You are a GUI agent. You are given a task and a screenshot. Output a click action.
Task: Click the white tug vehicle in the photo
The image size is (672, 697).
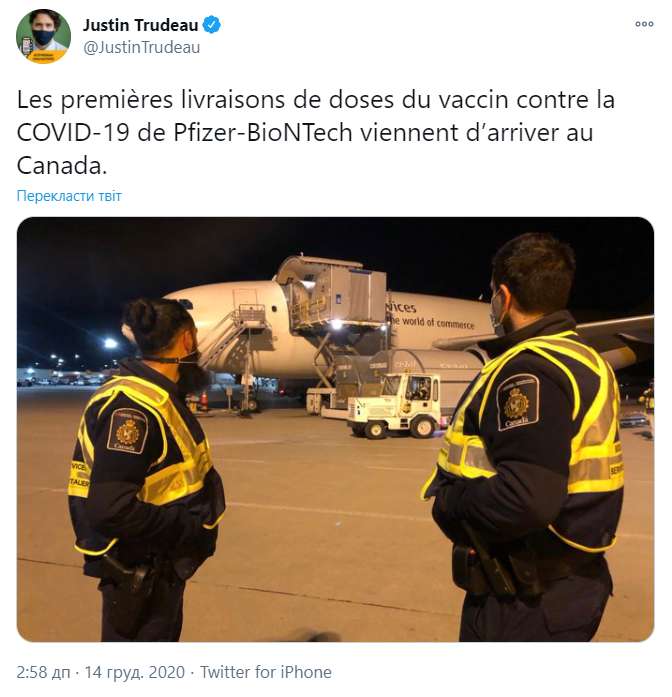coord(395,406)
